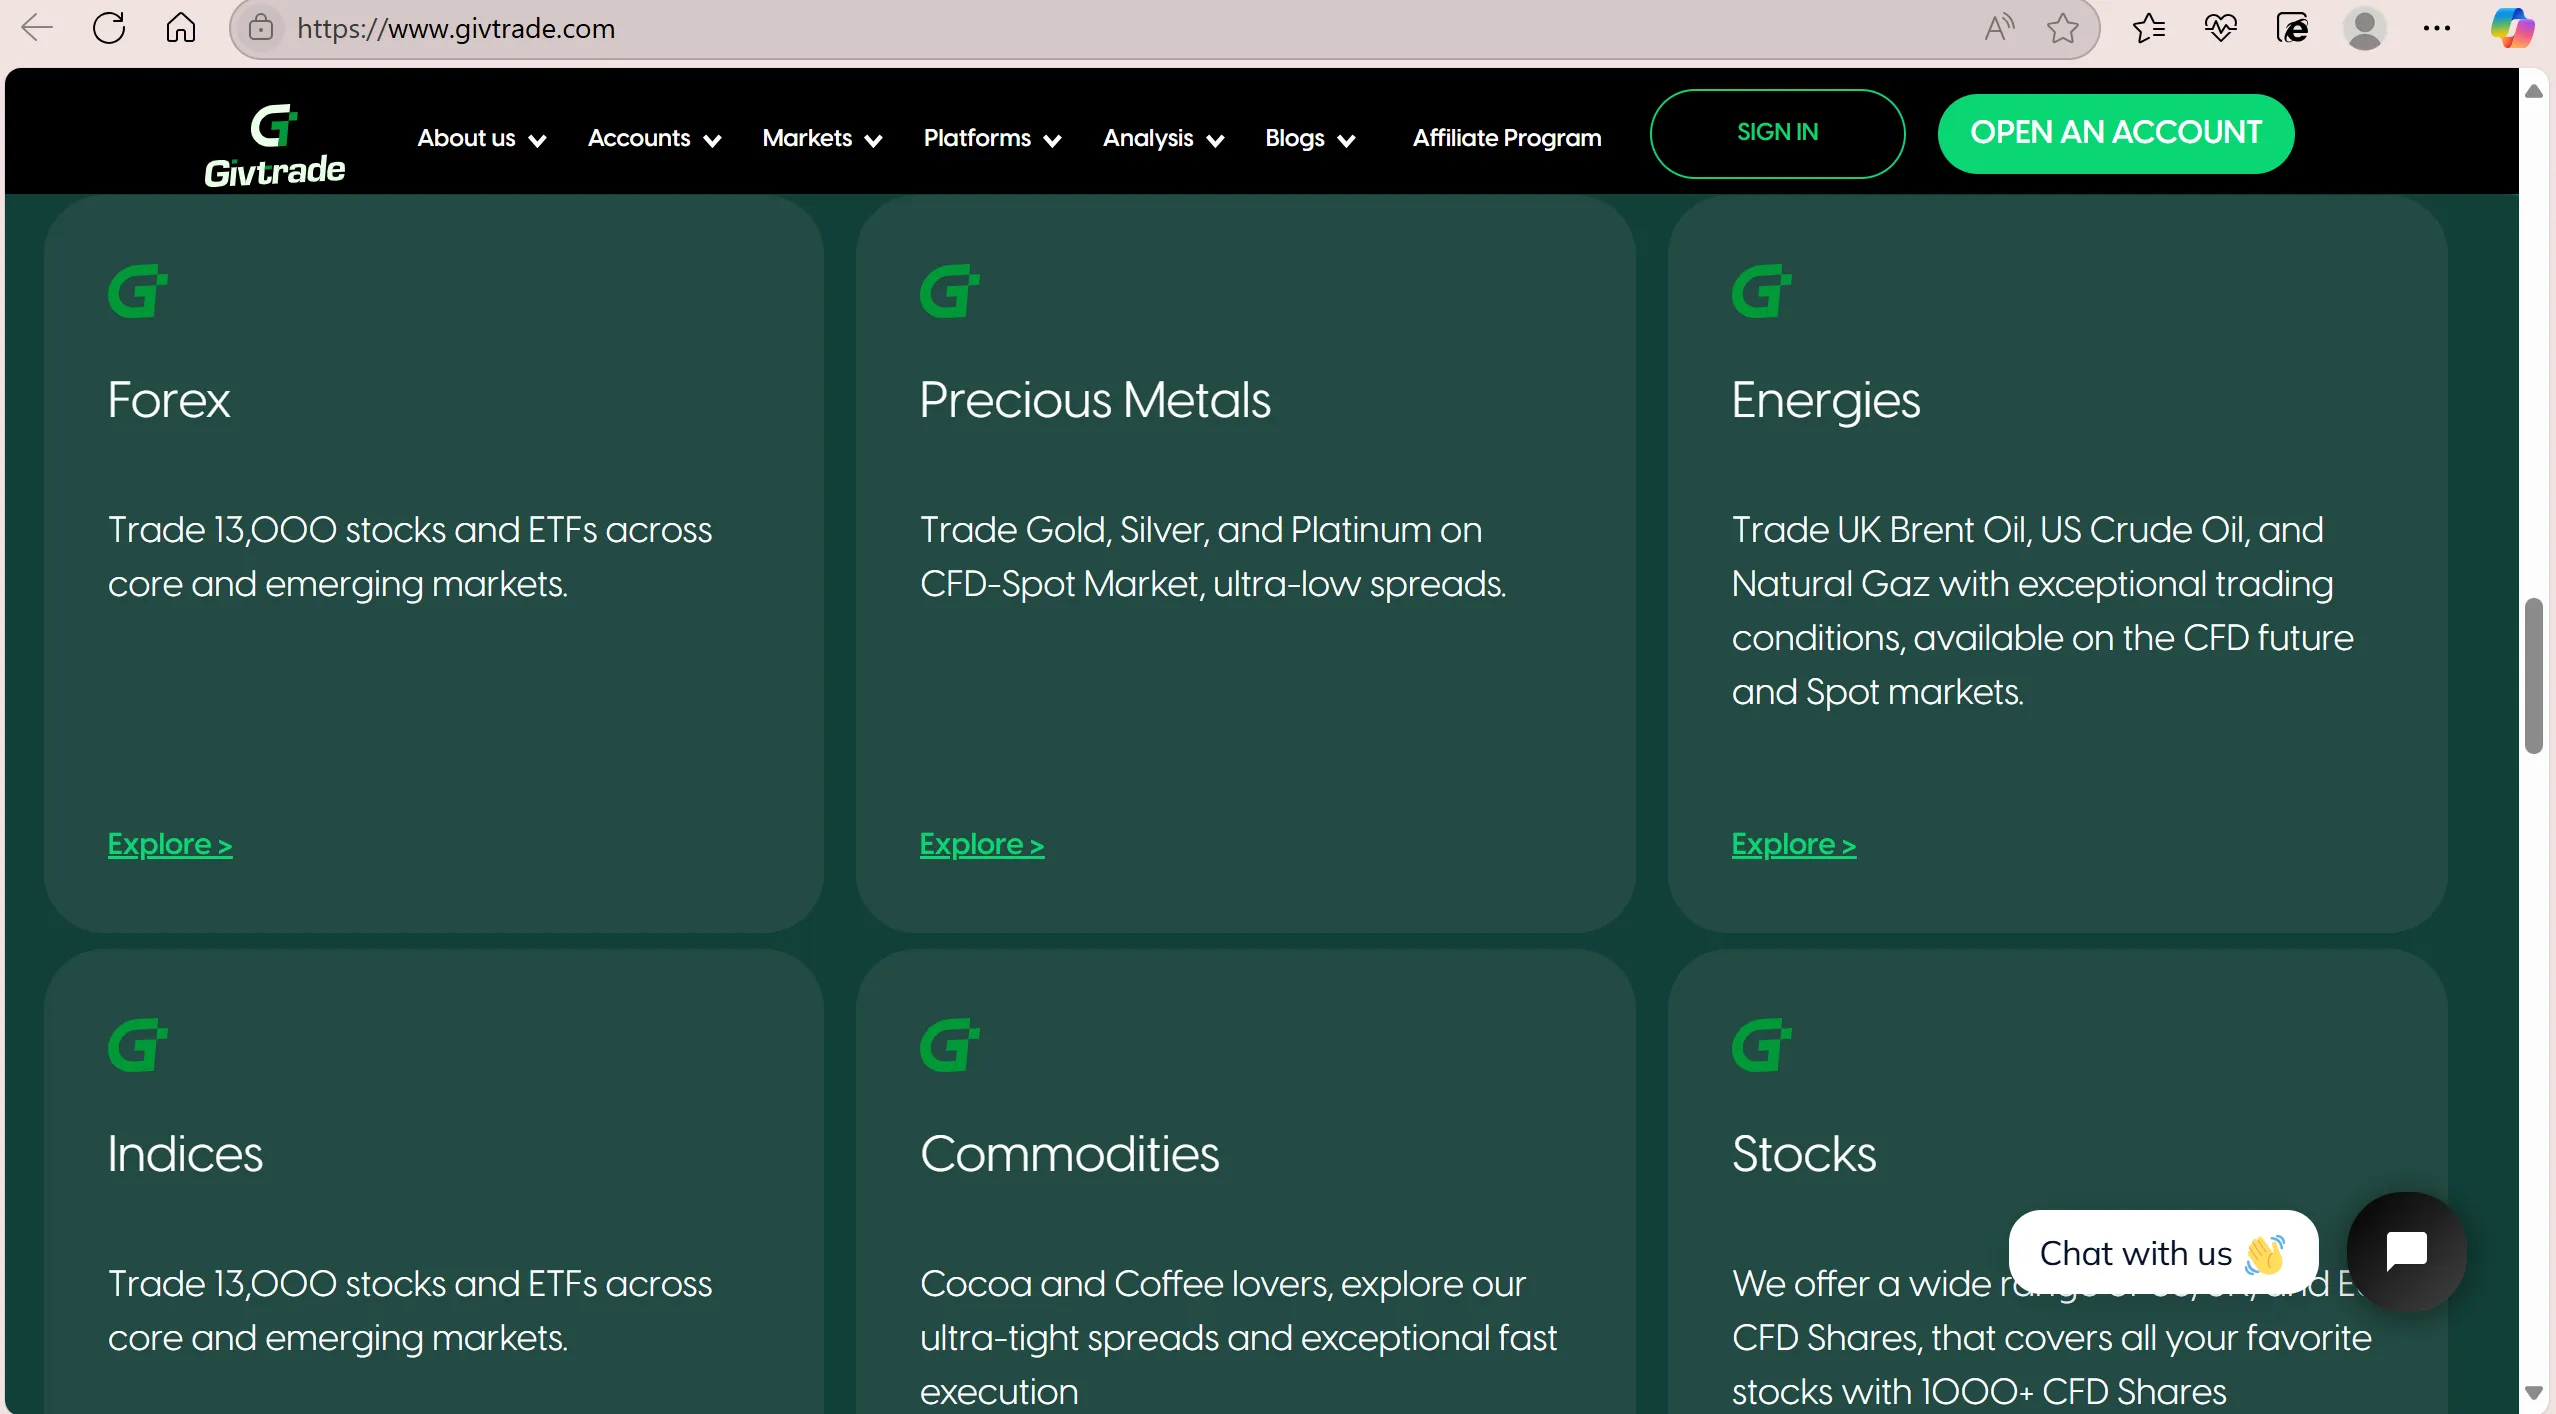The width and height of the screenshot is (2556, 1414).
Task: Open the Copilot icon in browser toolbar
Action: (2512, 28)
